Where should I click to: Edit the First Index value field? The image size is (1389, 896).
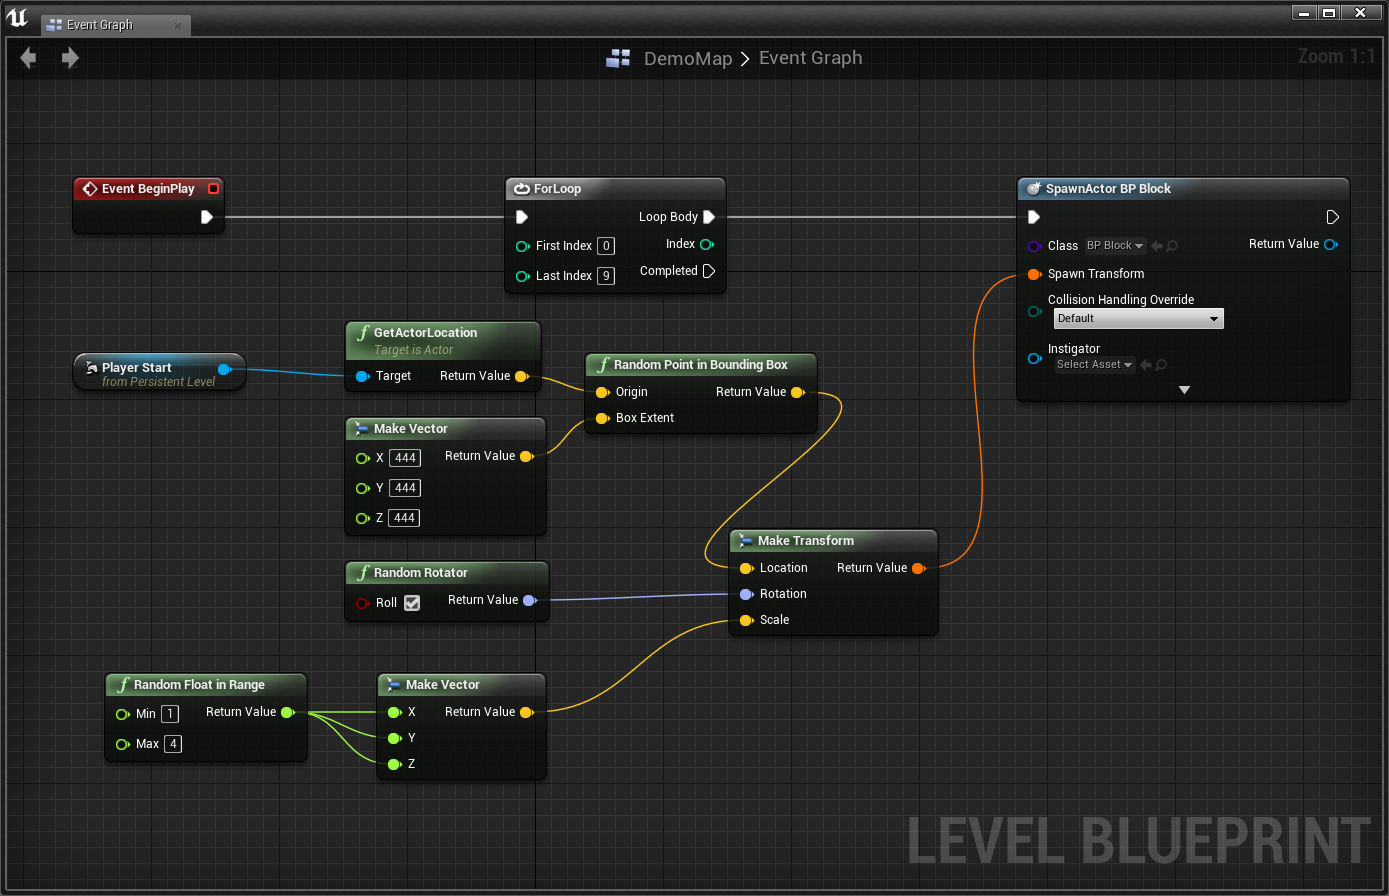pos(605,246)
